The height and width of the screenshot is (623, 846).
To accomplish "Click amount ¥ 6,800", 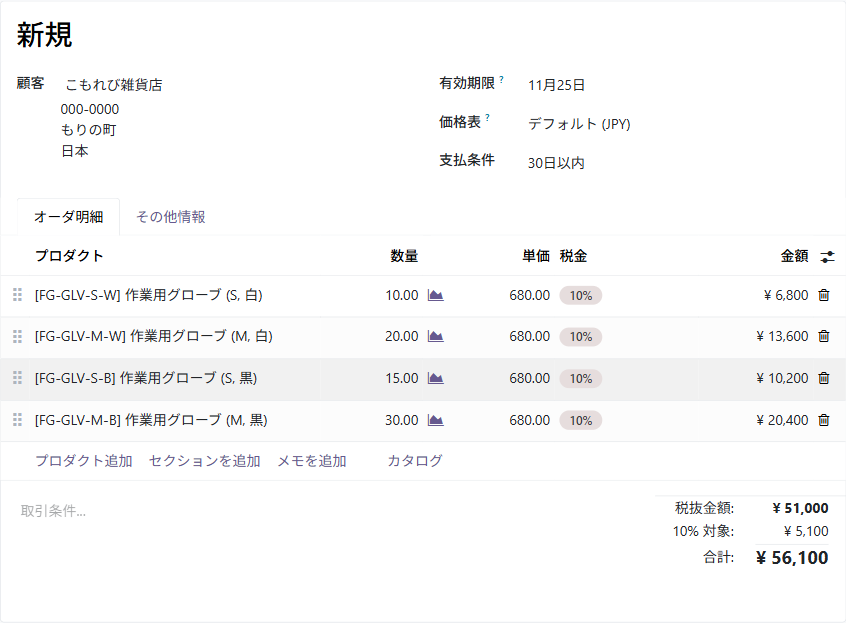I will pyautogui.click(x=786, y=295).
